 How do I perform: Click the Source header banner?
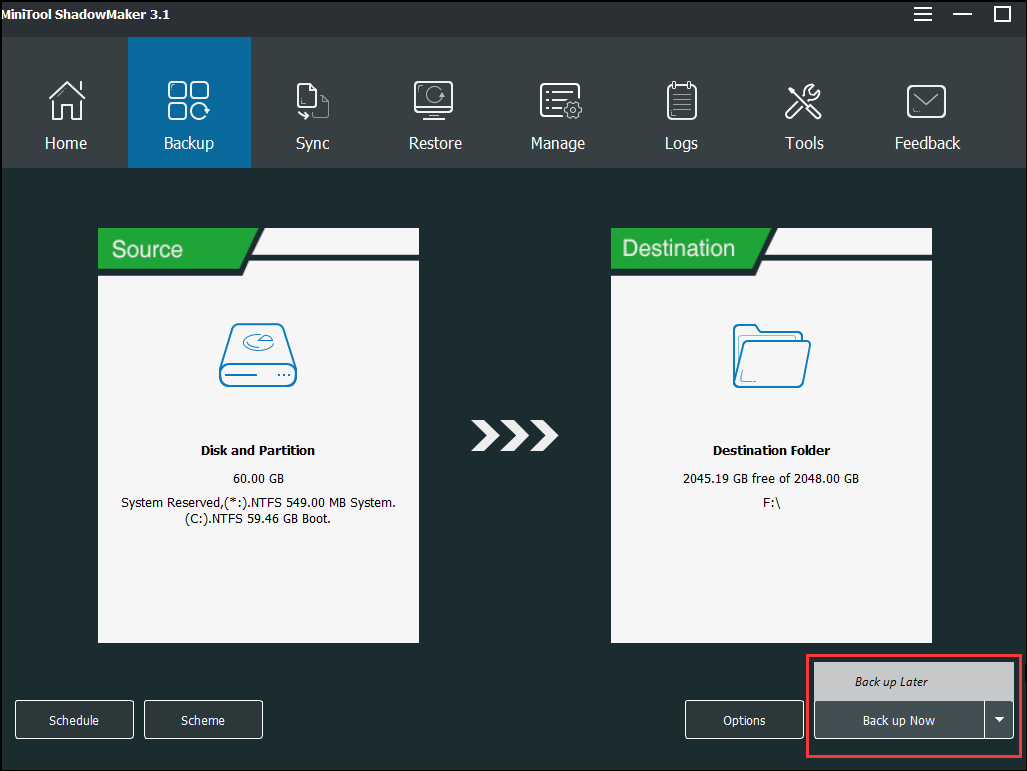177,249
